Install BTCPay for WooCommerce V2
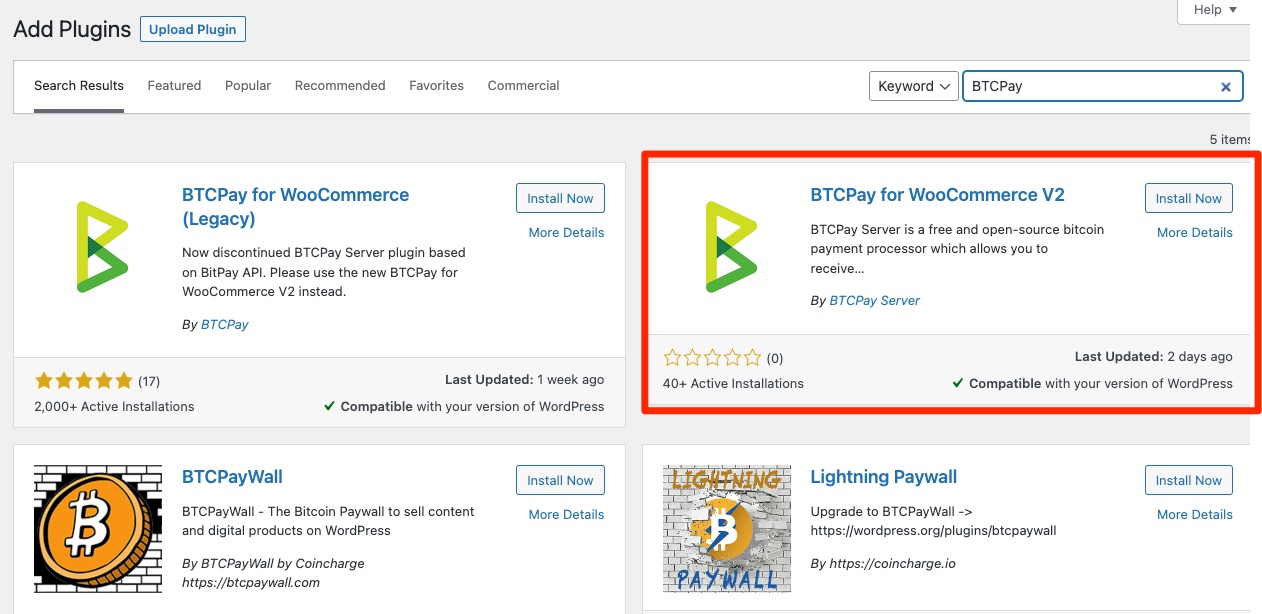 coord(1188,198)
